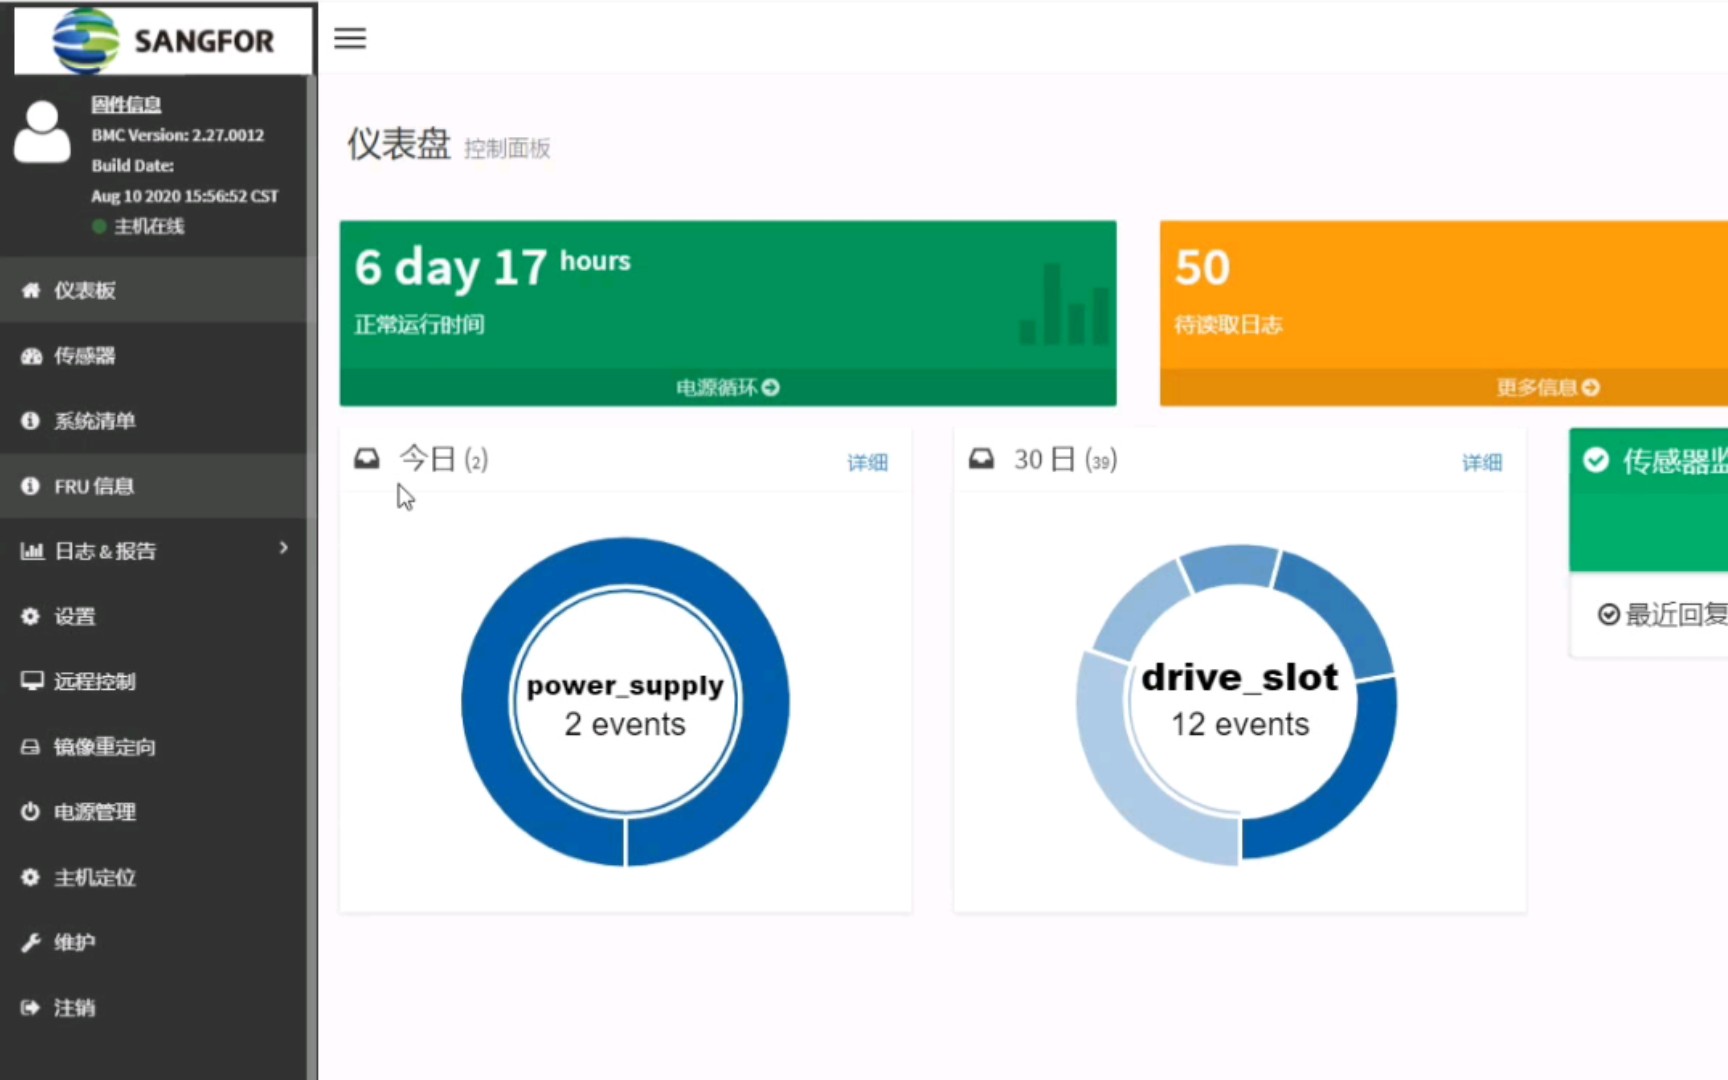The image size is (1728, 1080).
Task: Open the 远程控制 menu item
Action: [x=153, y=681]
